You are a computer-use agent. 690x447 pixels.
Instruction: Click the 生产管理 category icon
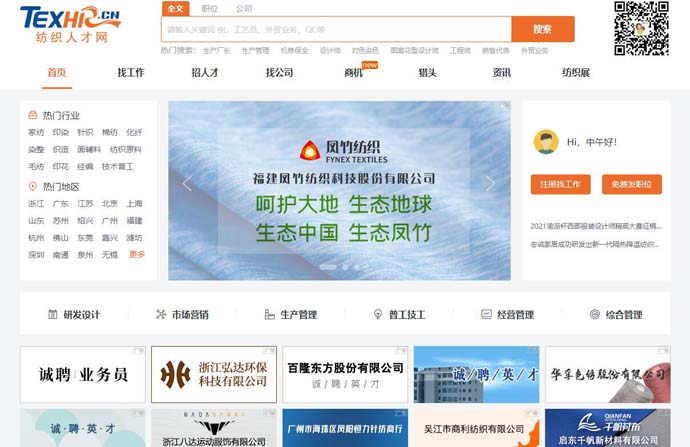click(x=269, y=314)
